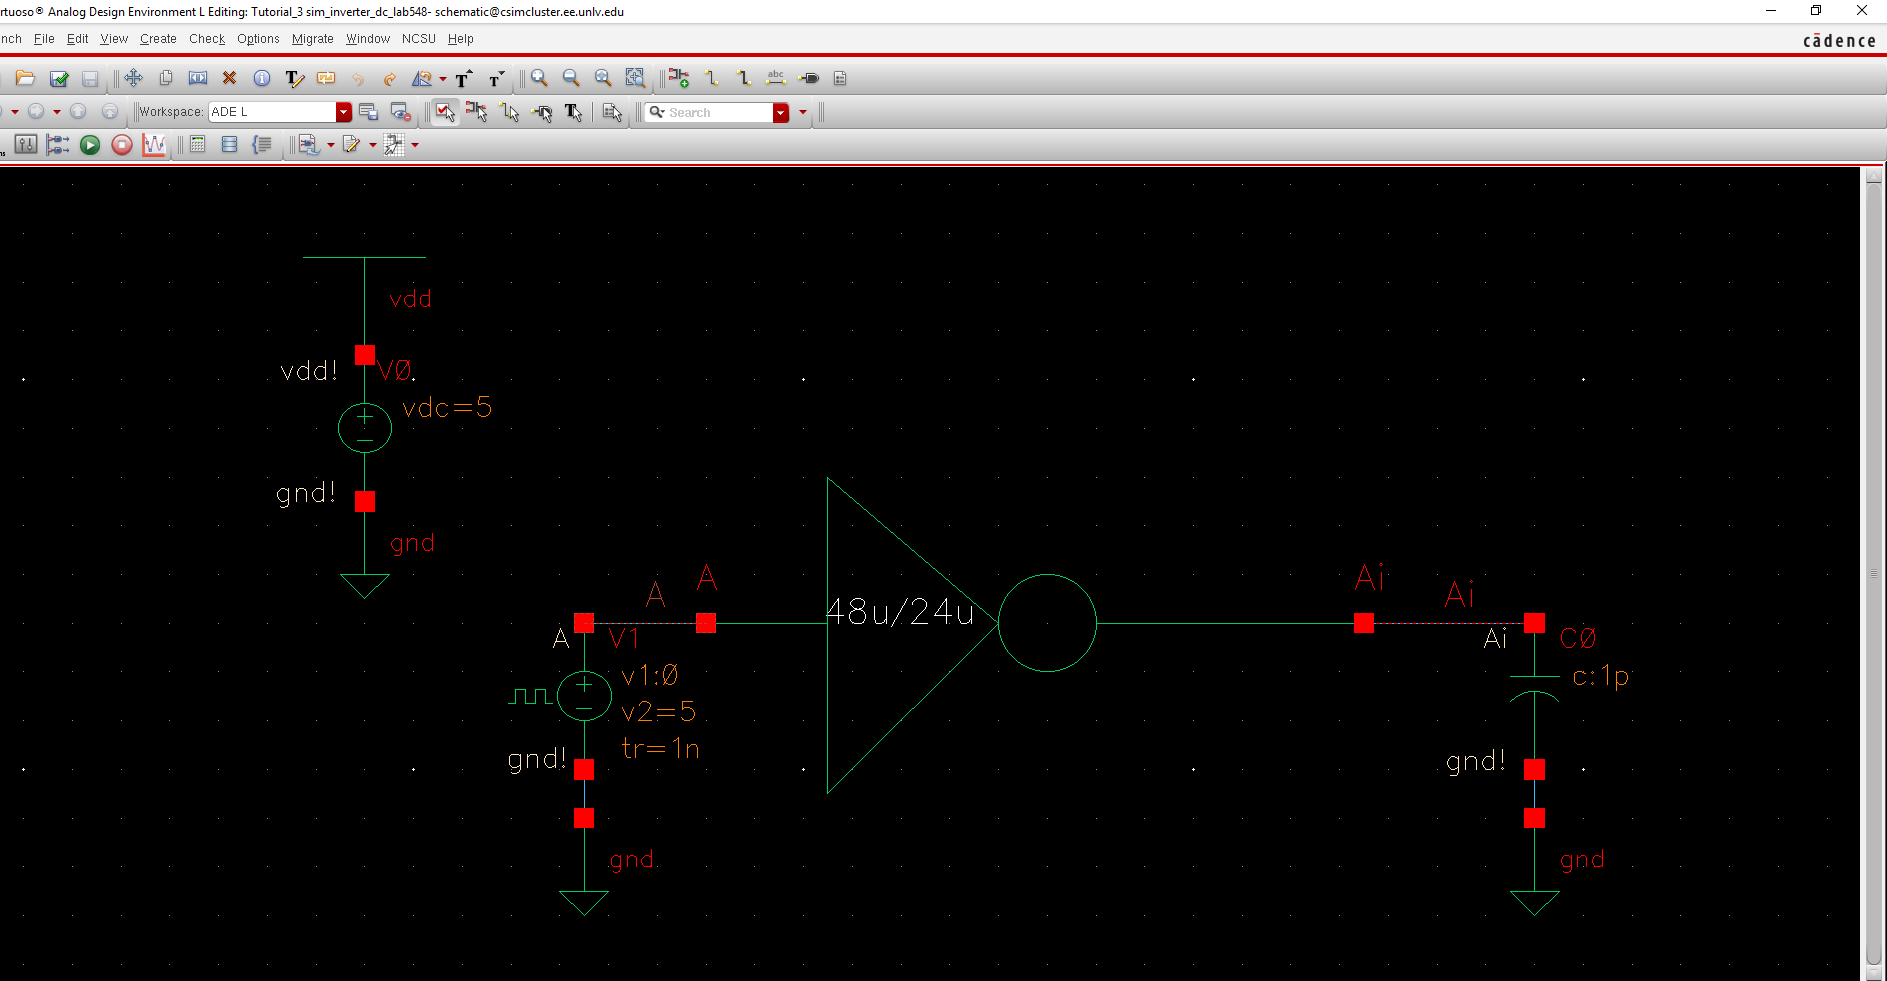Select the Move tool icon
The width and height of the screenshot is (1887, 981).
click(133, 78)
